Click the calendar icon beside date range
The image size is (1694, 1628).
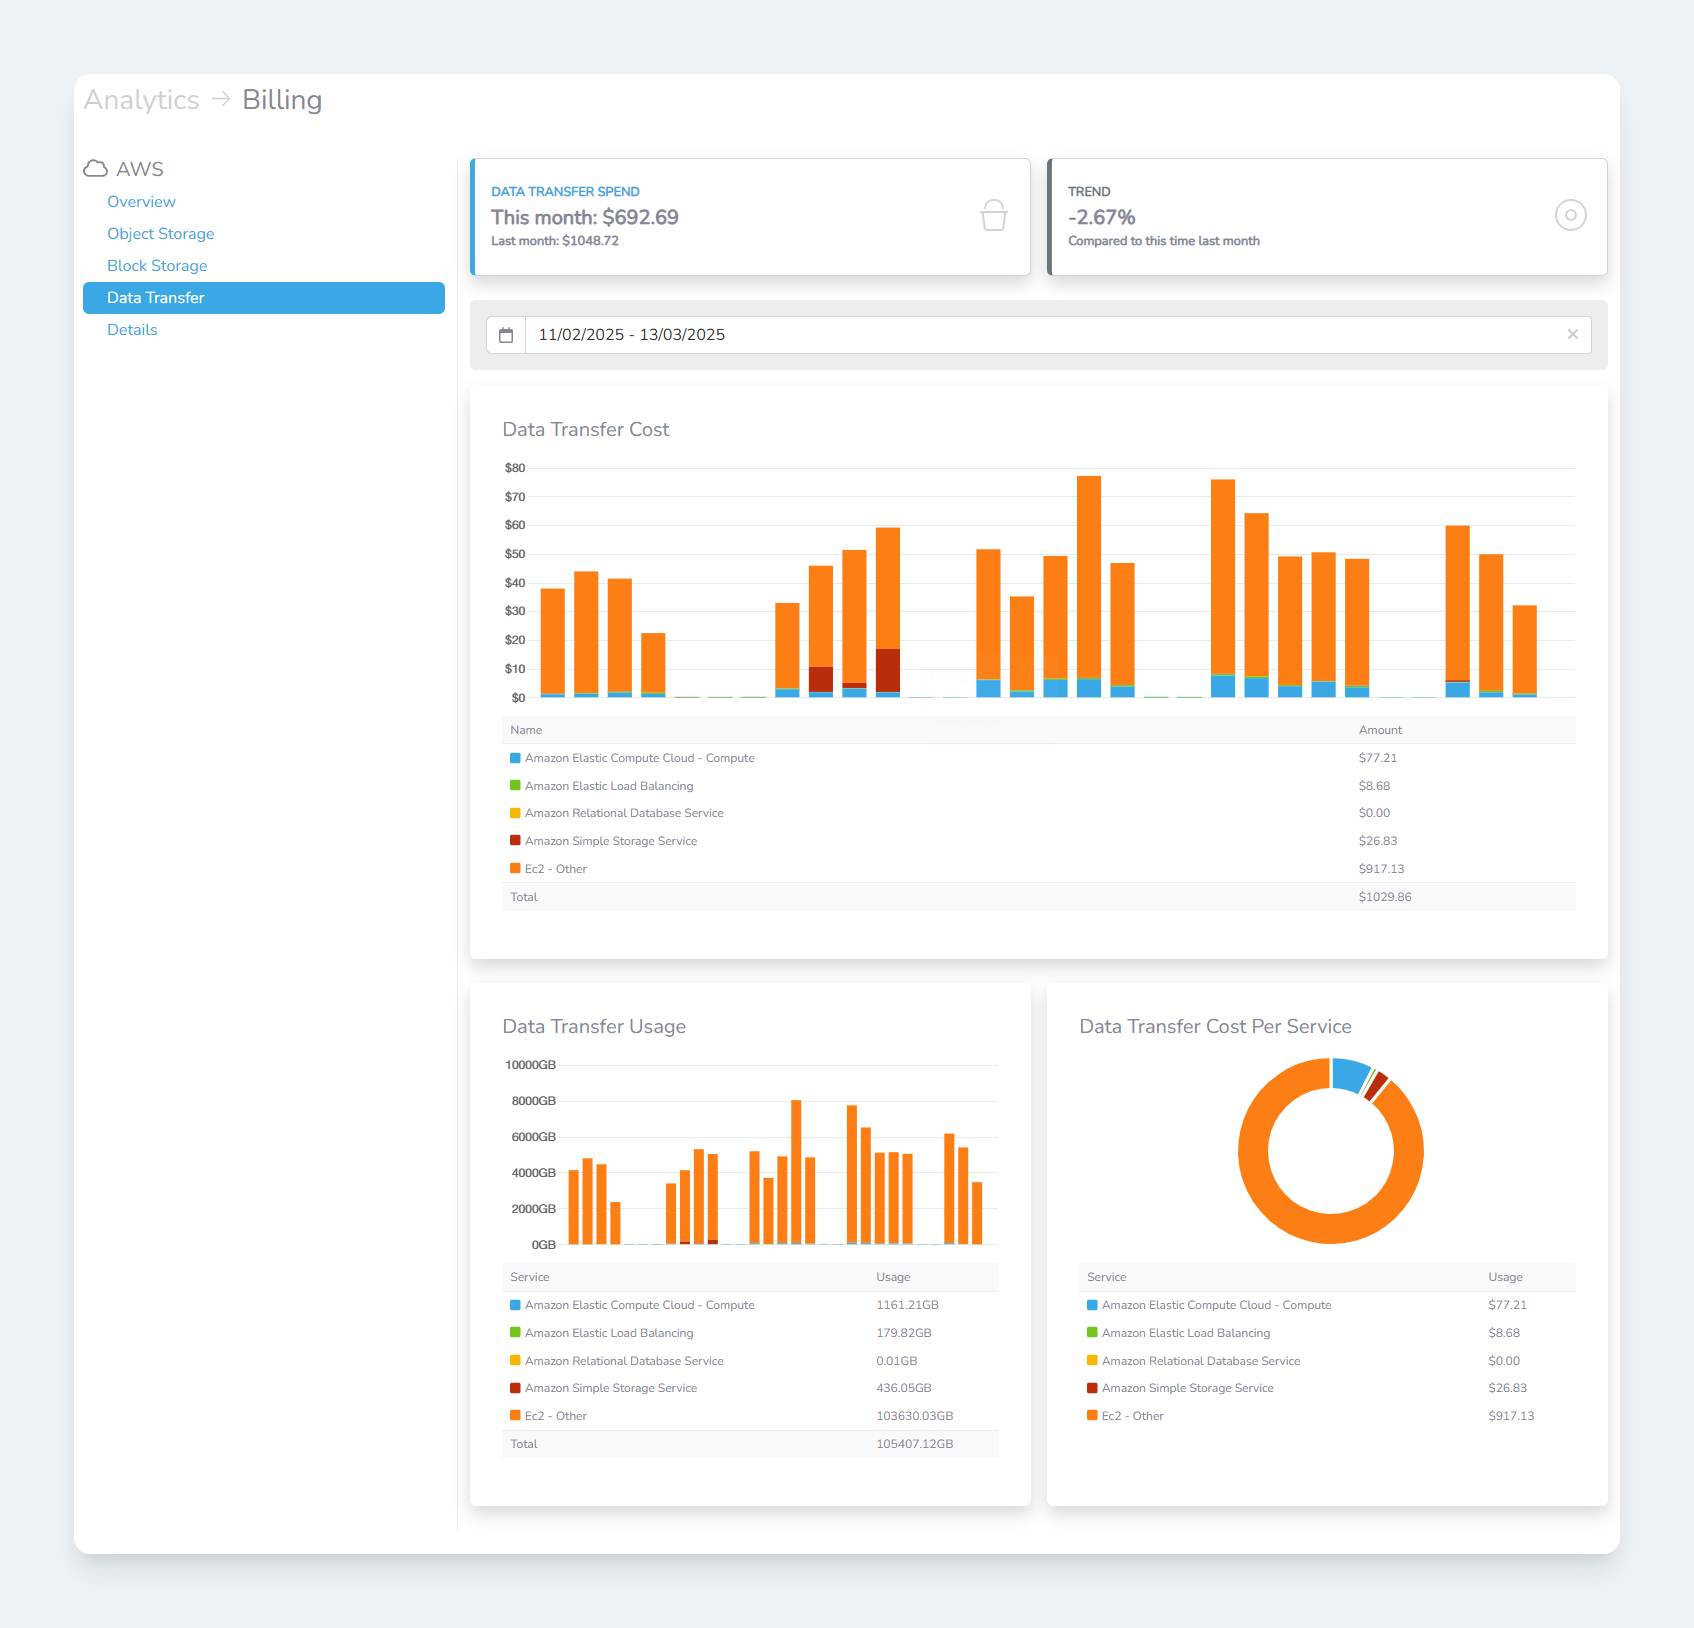click(506, 335)
